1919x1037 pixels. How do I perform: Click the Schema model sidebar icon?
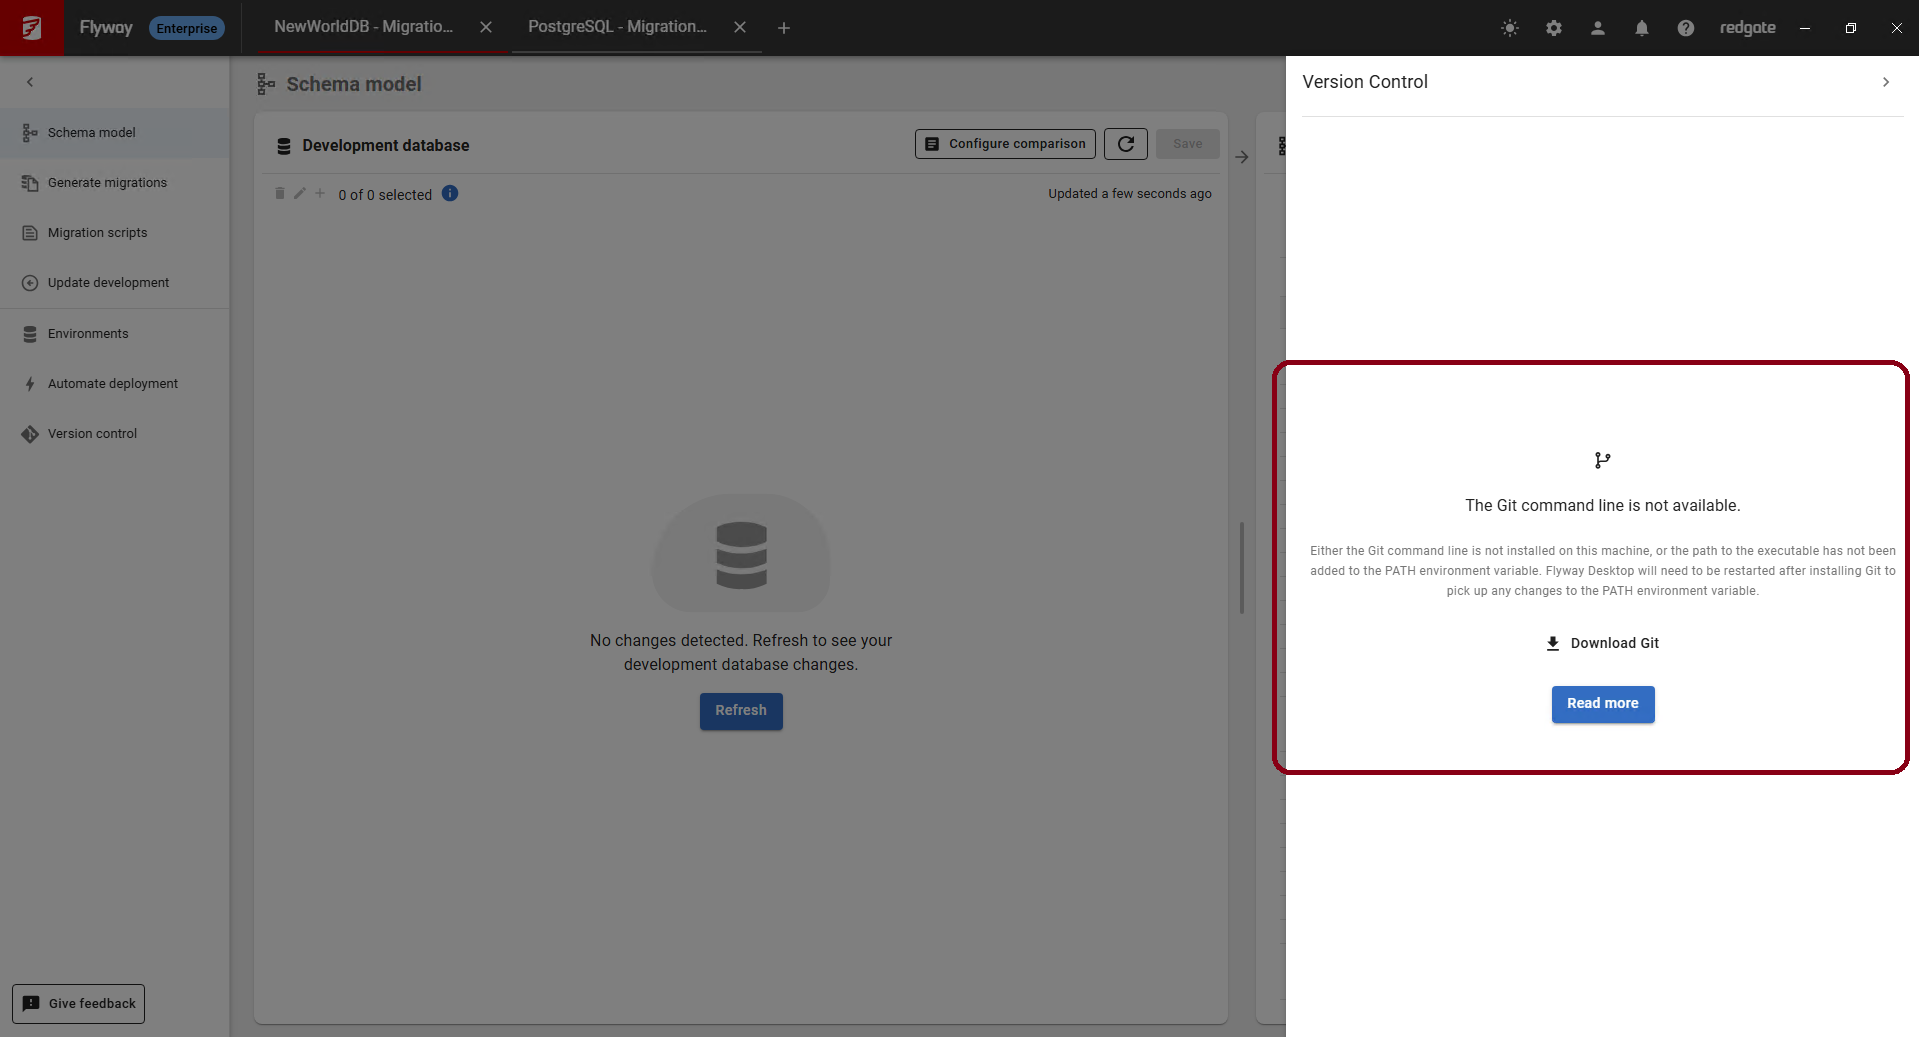click(30, 133)
